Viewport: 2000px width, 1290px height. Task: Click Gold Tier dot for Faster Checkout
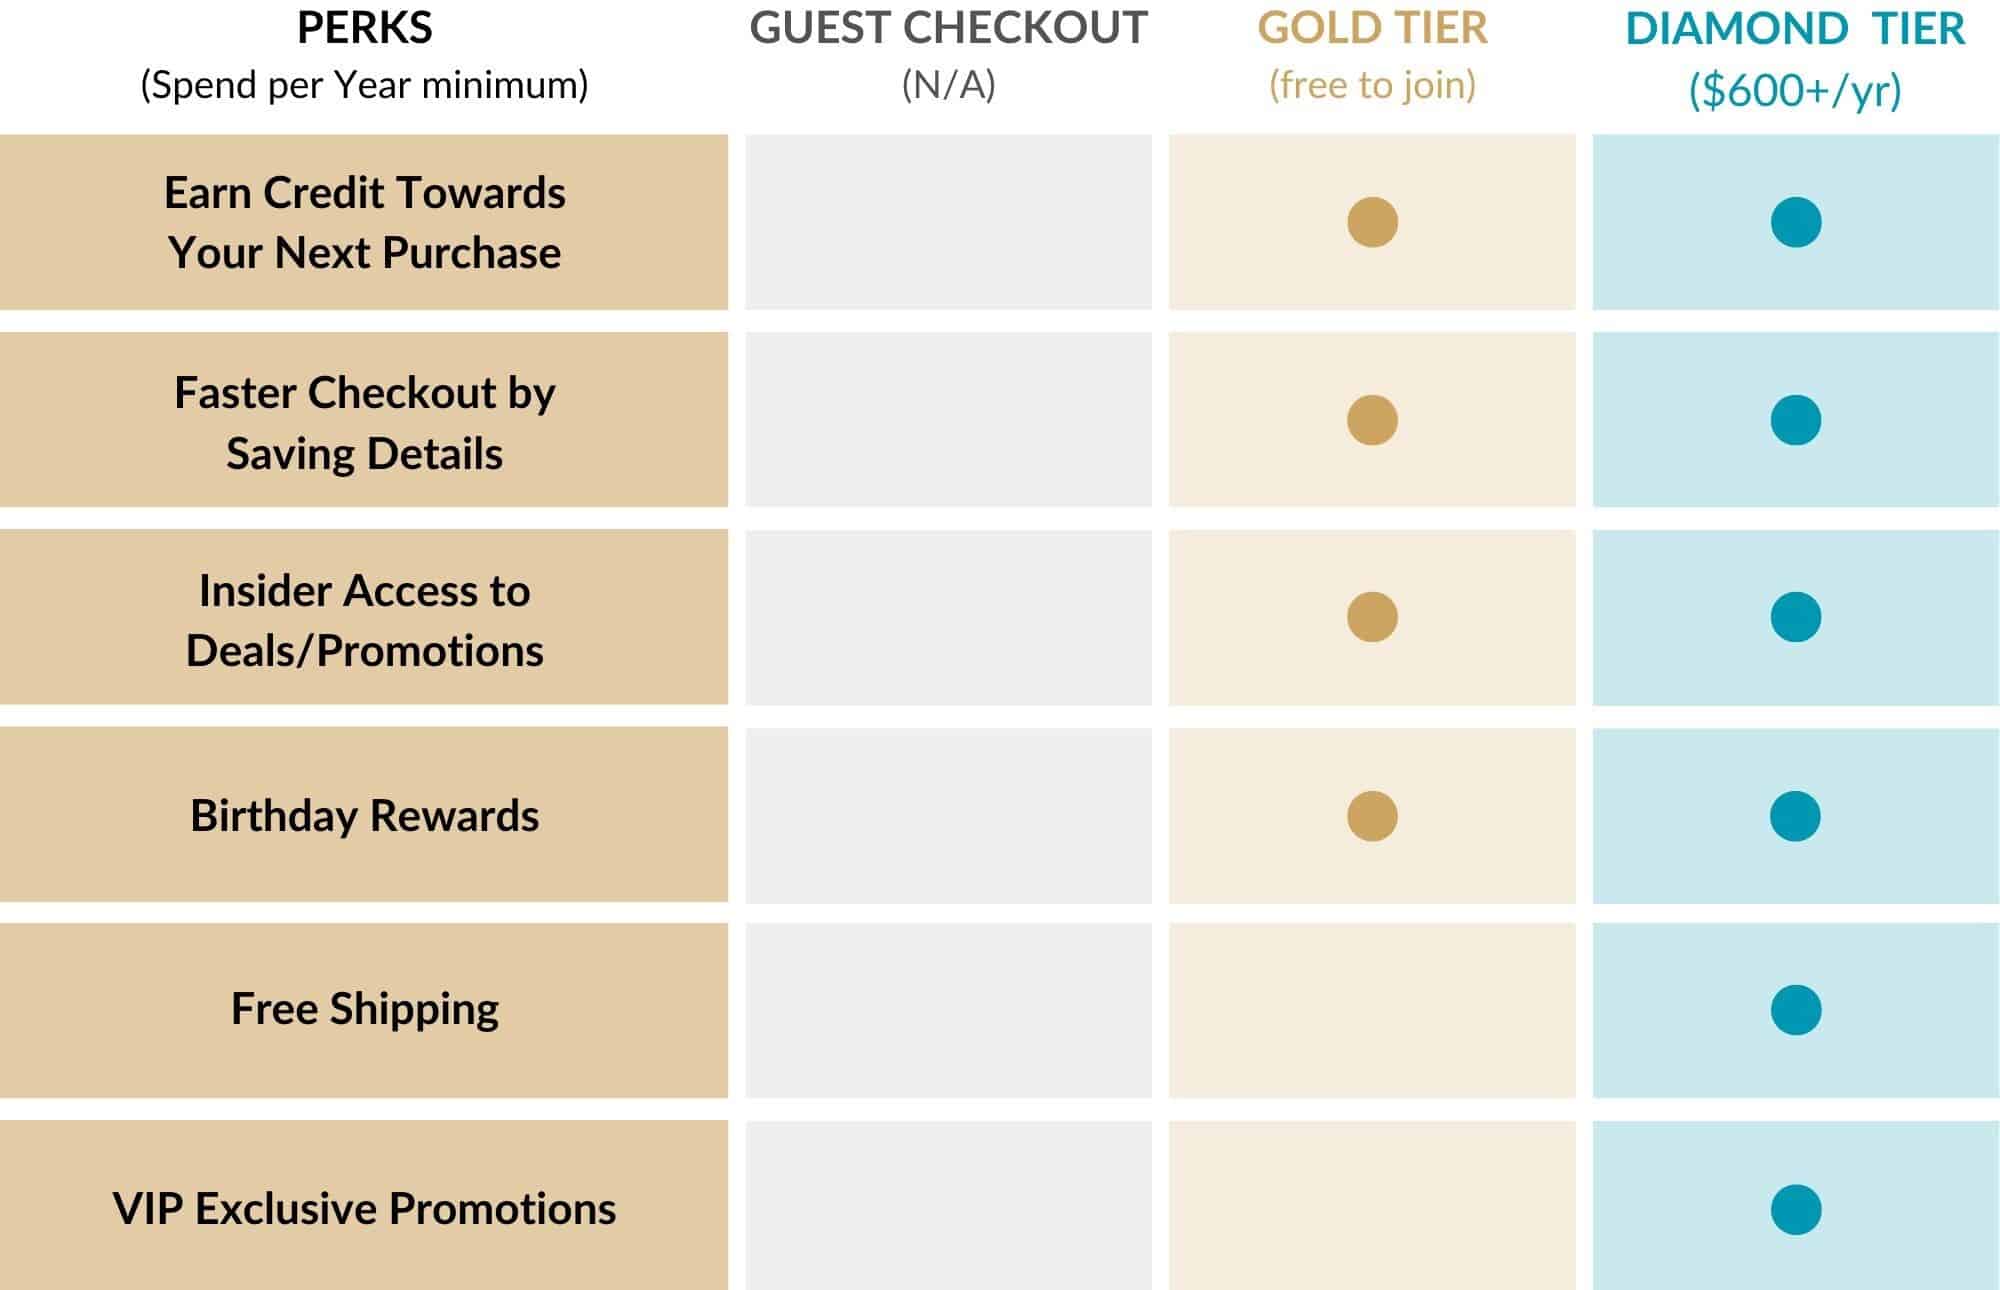[x=1372, y=420]
